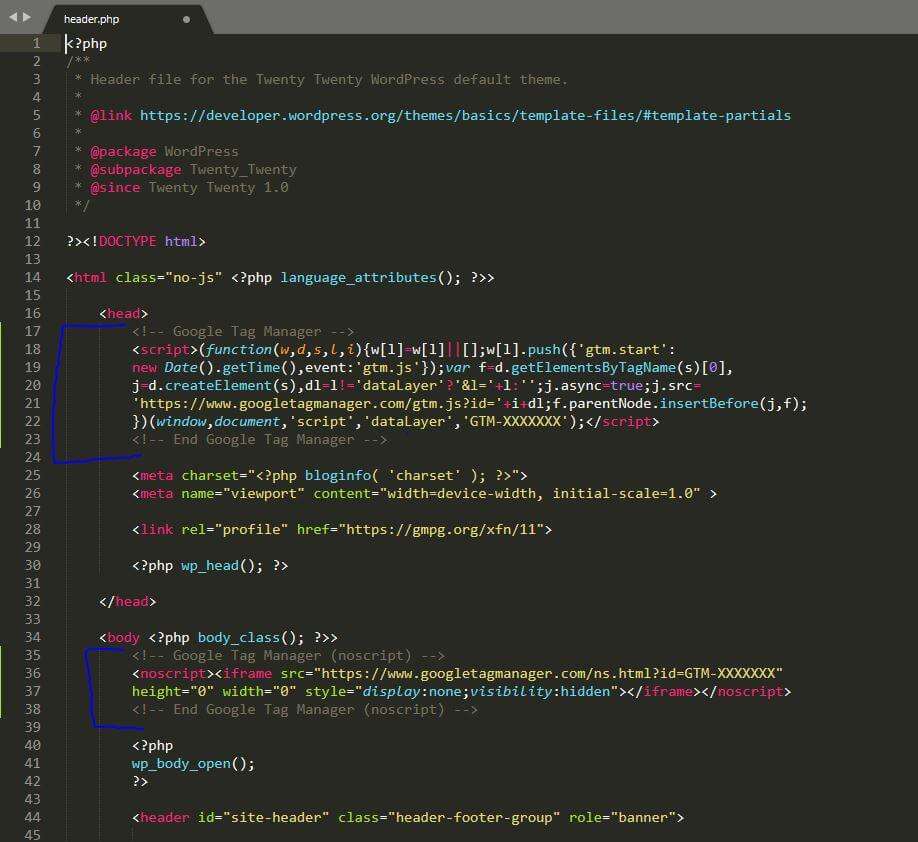The width and height of the screenshot is (918, 842).
Task: Click the googletagmanager.com/gtm.js URL string
Action: pyautogui.click(x=318, y=403)
